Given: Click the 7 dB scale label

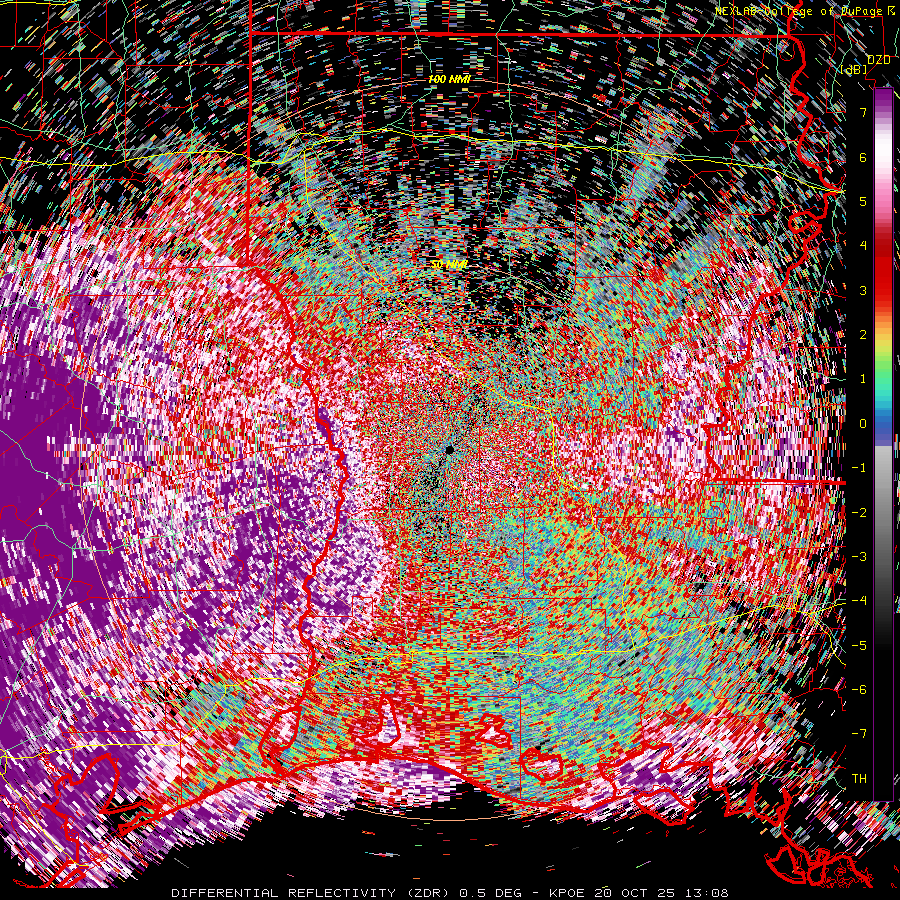Looking at the screenshot, I should click(863, 112).
